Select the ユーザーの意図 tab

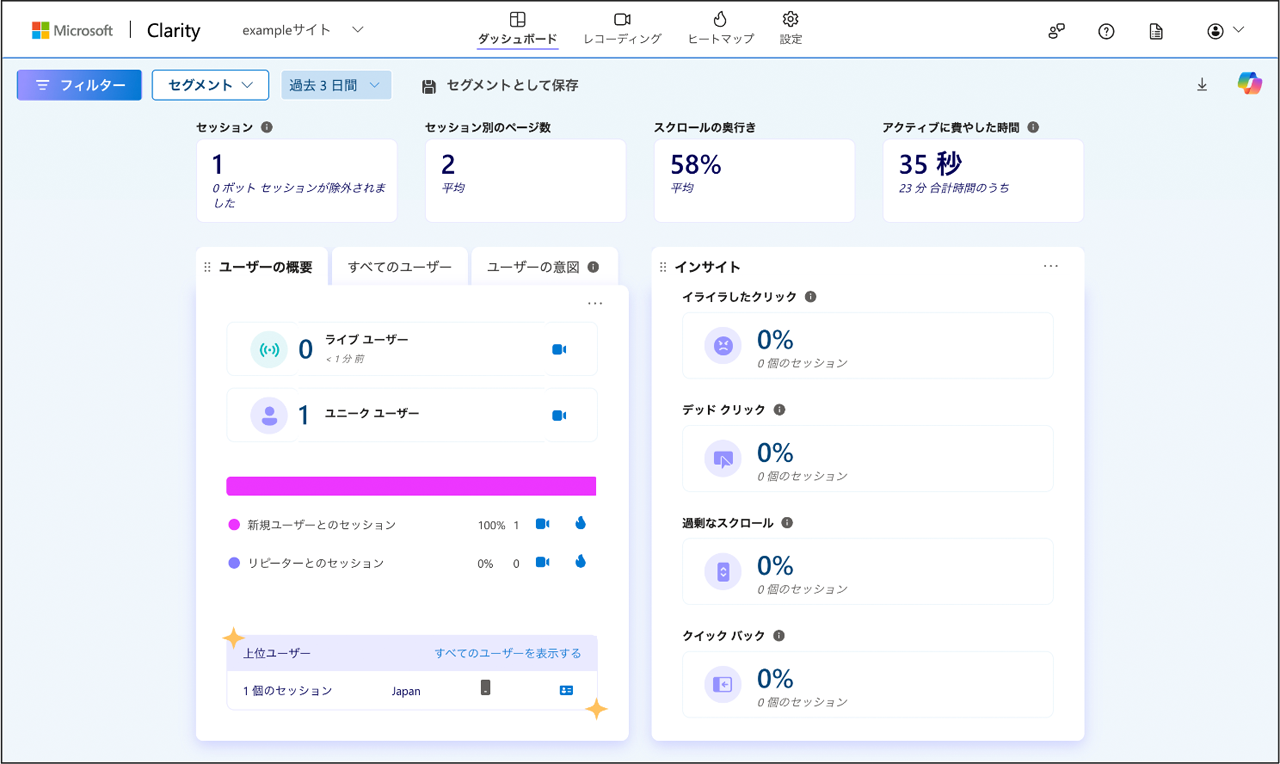point(544,267)
